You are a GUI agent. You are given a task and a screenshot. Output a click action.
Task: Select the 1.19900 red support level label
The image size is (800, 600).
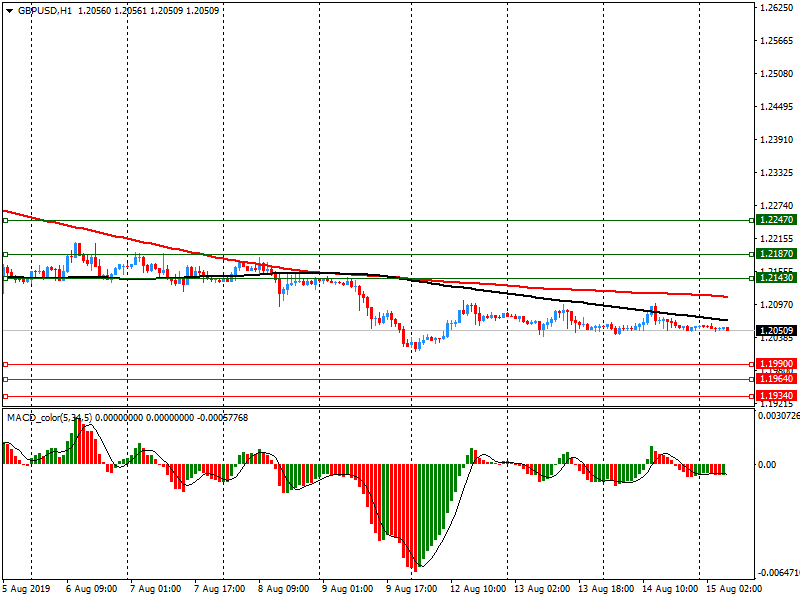pos(776,364)
